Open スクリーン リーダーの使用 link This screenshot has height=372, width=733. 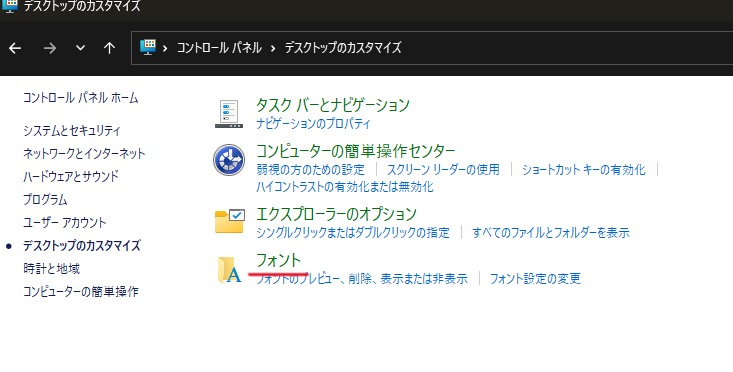[443, 169]
